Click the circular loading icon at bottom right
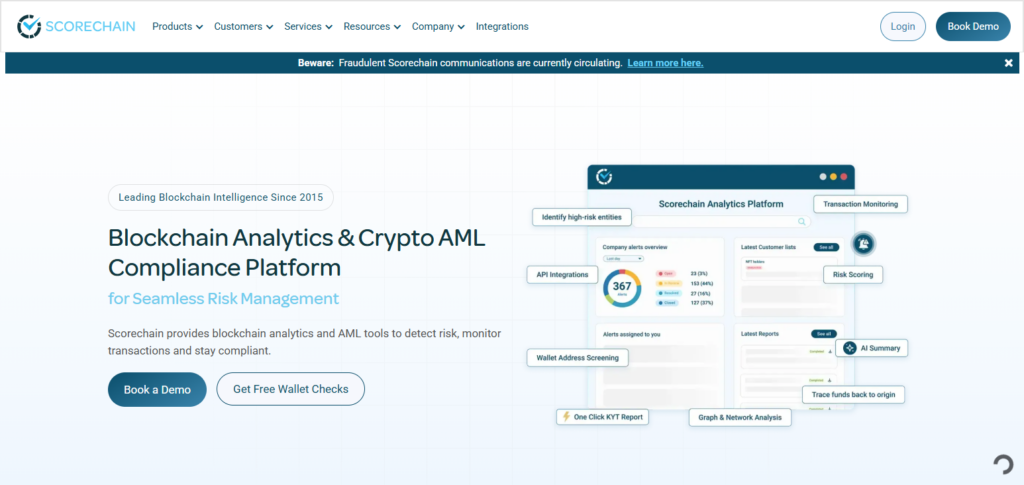 click(1002, 464)
